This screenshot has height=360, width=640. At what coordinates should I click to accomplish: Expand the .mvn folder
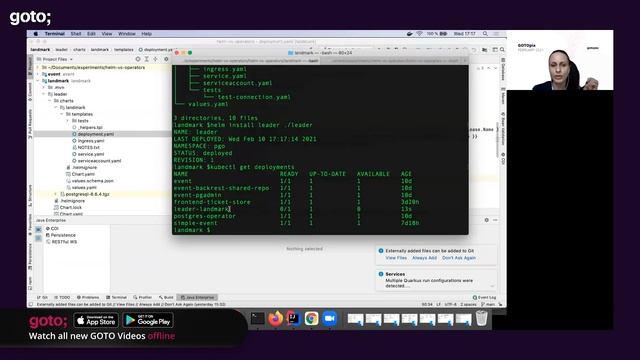44,87
